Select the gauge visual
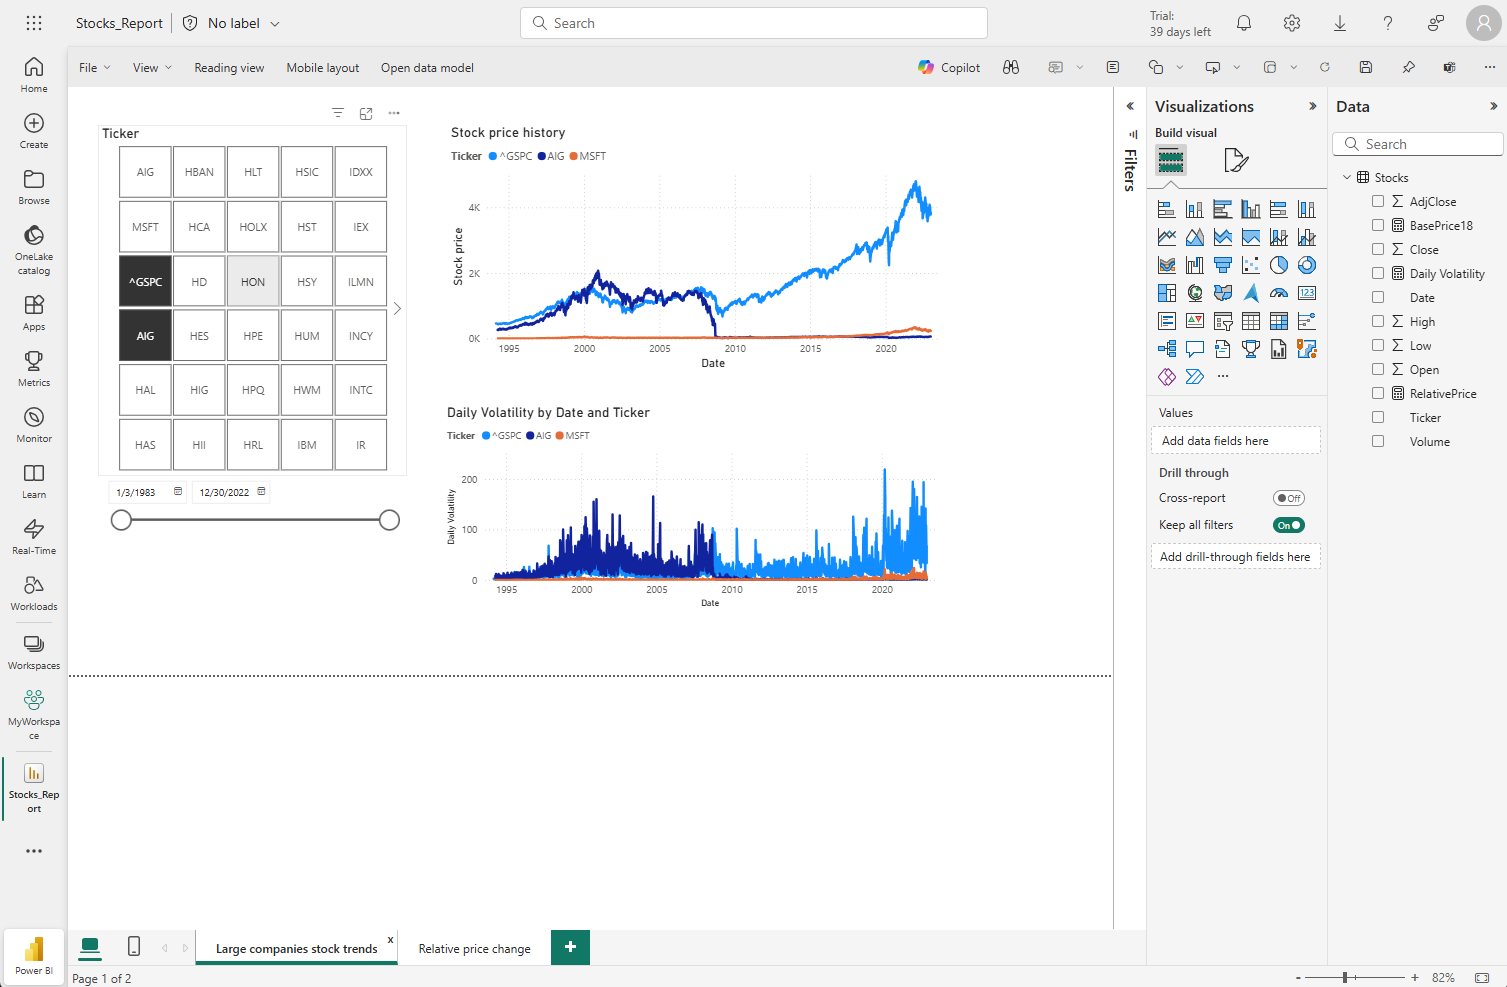Screen dimensions: 1507x987 click(x=1278, y=293)
